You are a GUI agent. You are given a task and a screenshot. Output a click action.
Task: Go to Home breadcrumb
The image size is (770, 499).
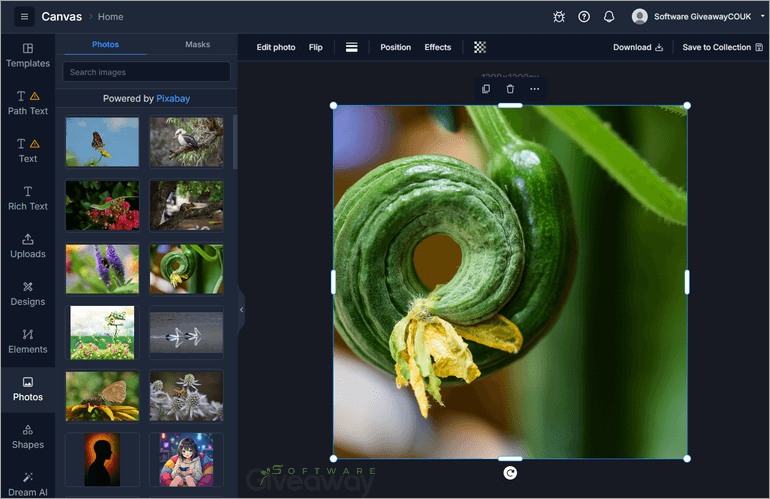110,17
